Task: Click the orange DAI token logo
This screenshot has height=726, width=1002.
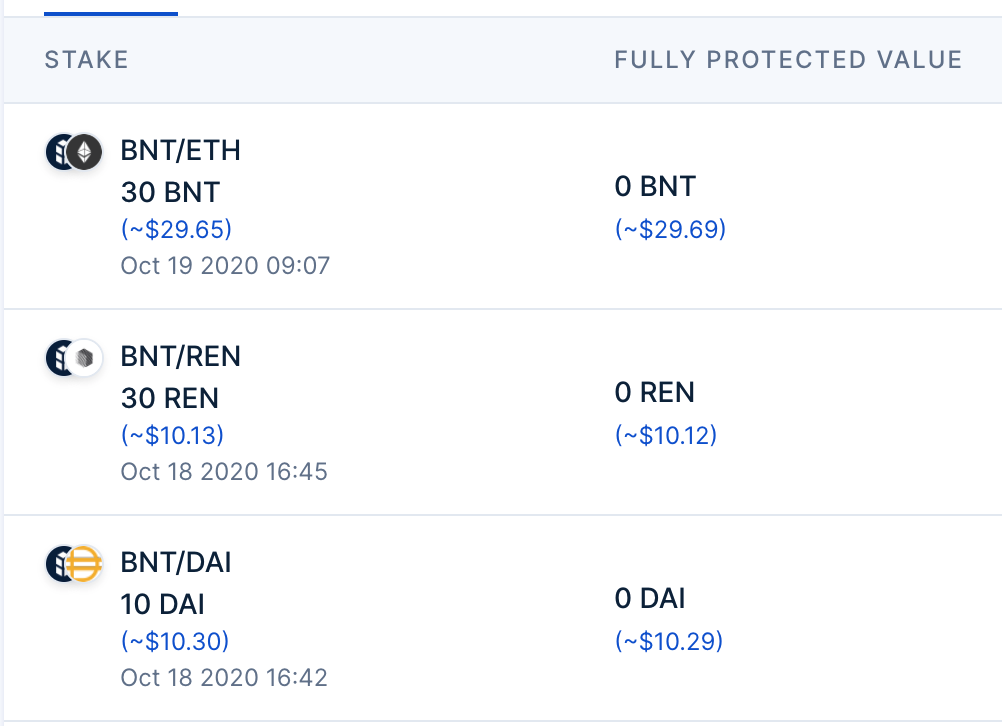Action: pyautogui.click(x=86, y=564)
